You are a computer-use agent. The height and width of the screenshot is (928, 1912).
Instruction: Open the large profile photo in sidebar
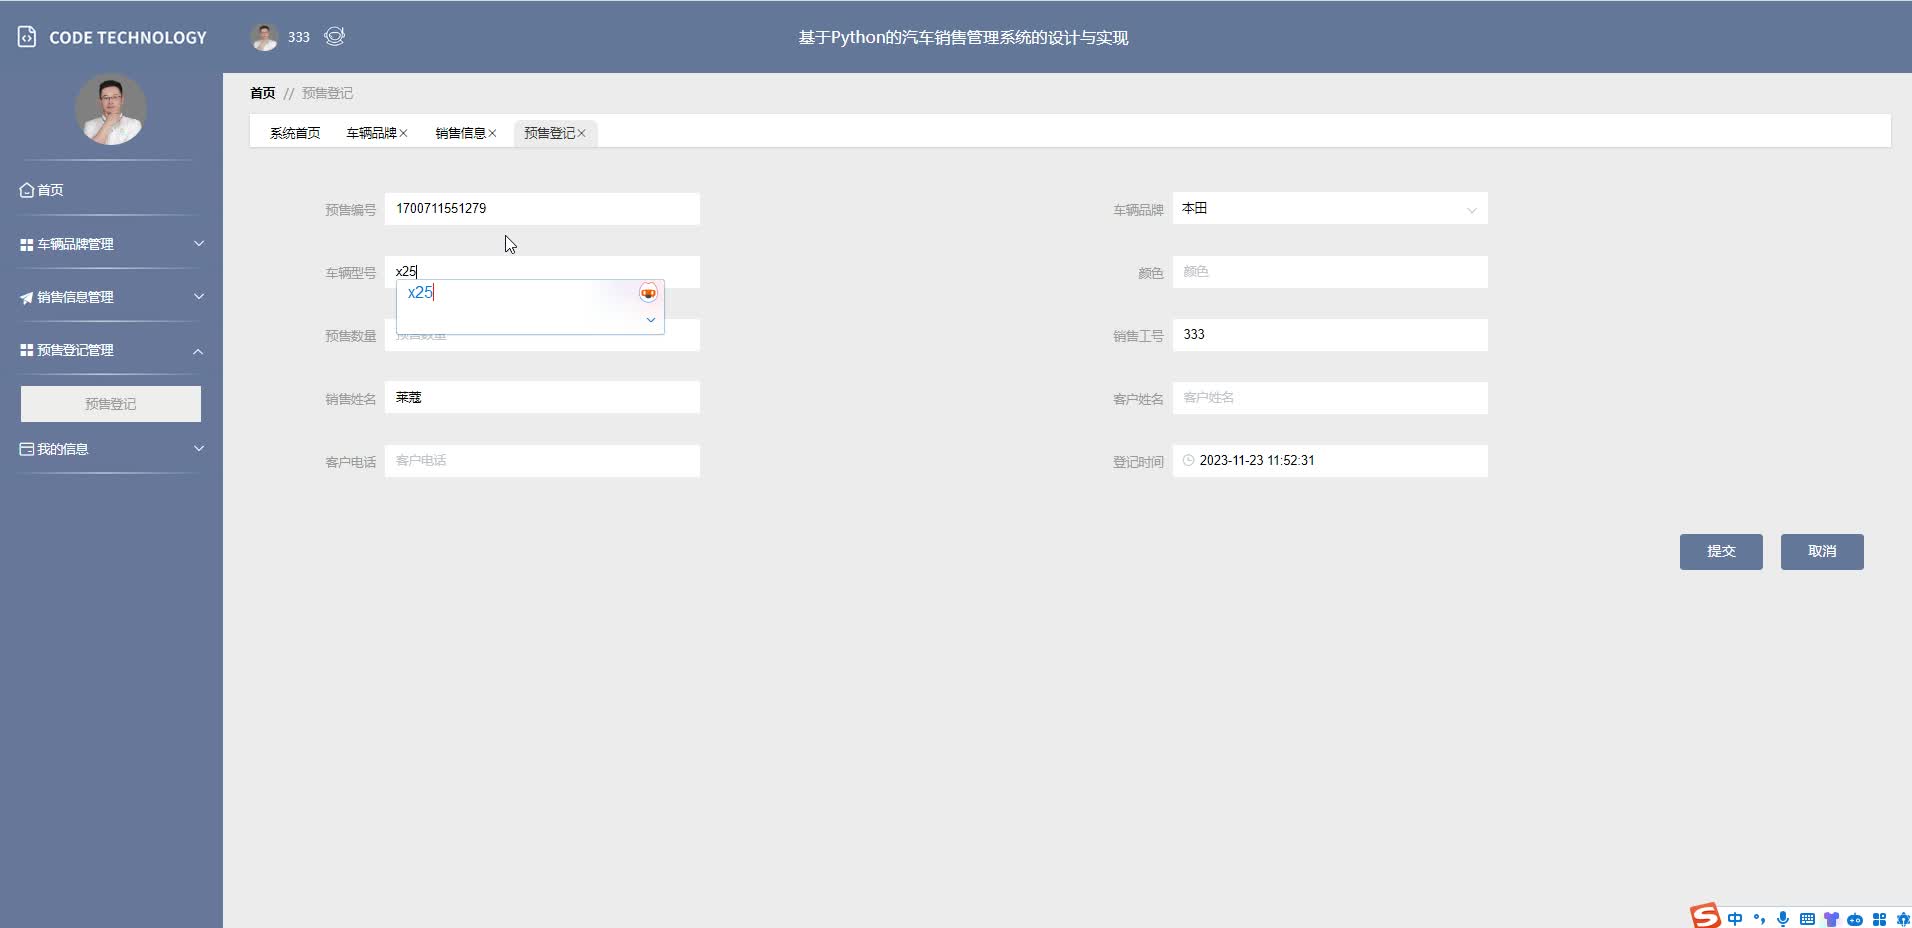(x=111, y=109)
